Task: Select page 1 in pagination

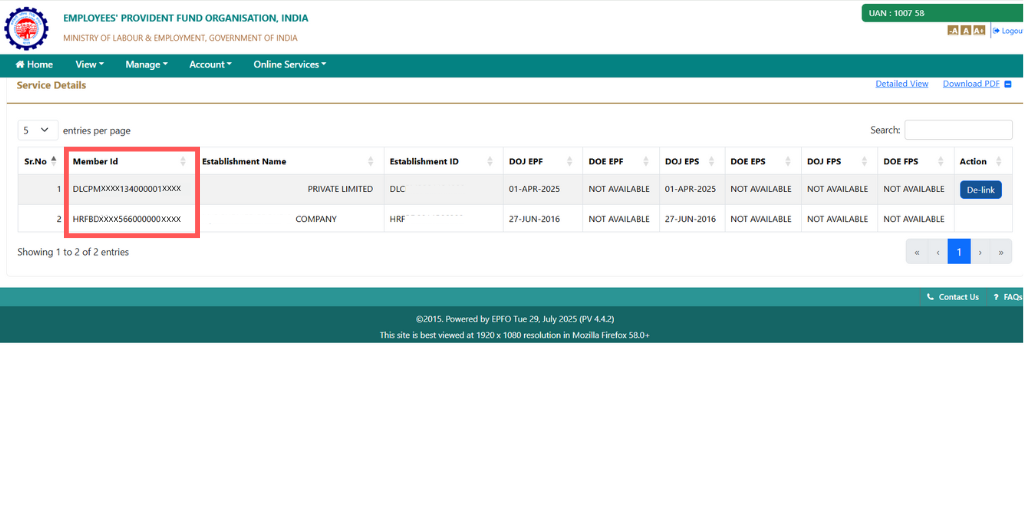Action: pos(959,252)
